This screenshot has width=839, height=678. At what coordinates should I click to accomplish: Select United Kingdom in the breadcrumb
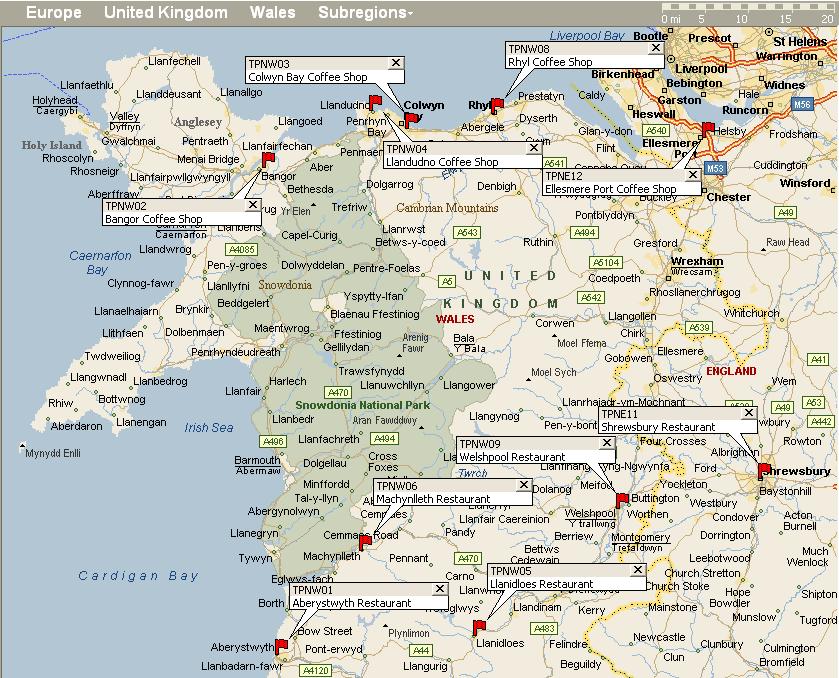point(165,13)
